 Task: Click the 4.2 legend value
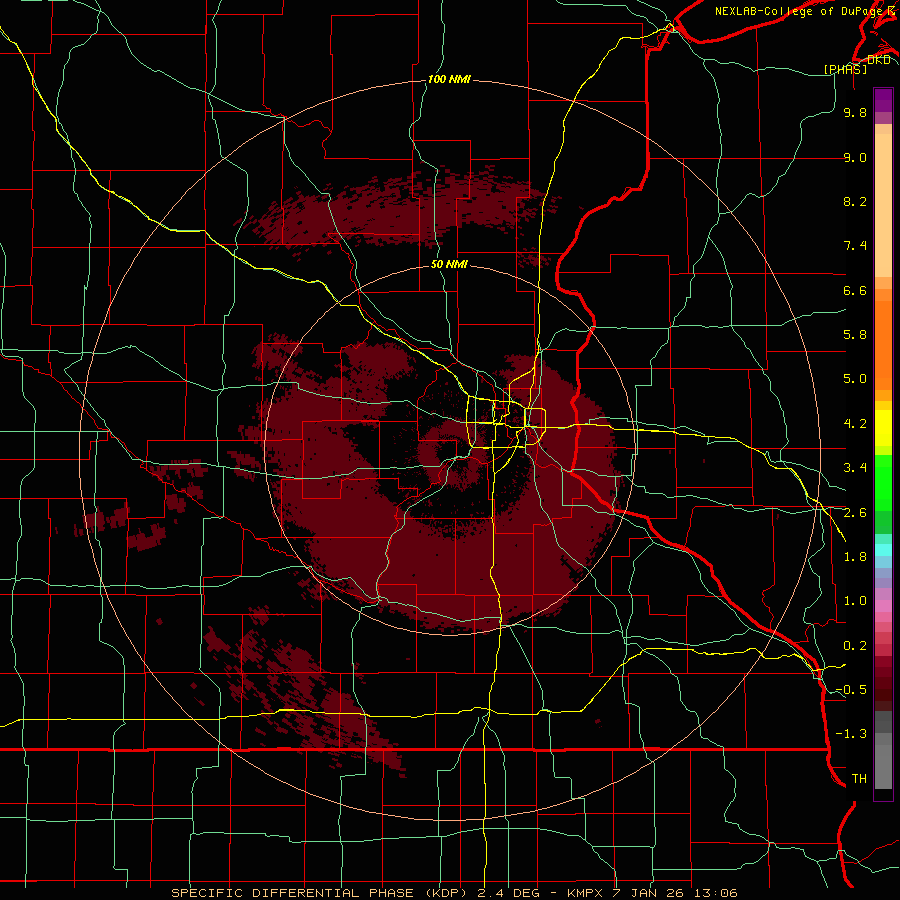(855, 424)
